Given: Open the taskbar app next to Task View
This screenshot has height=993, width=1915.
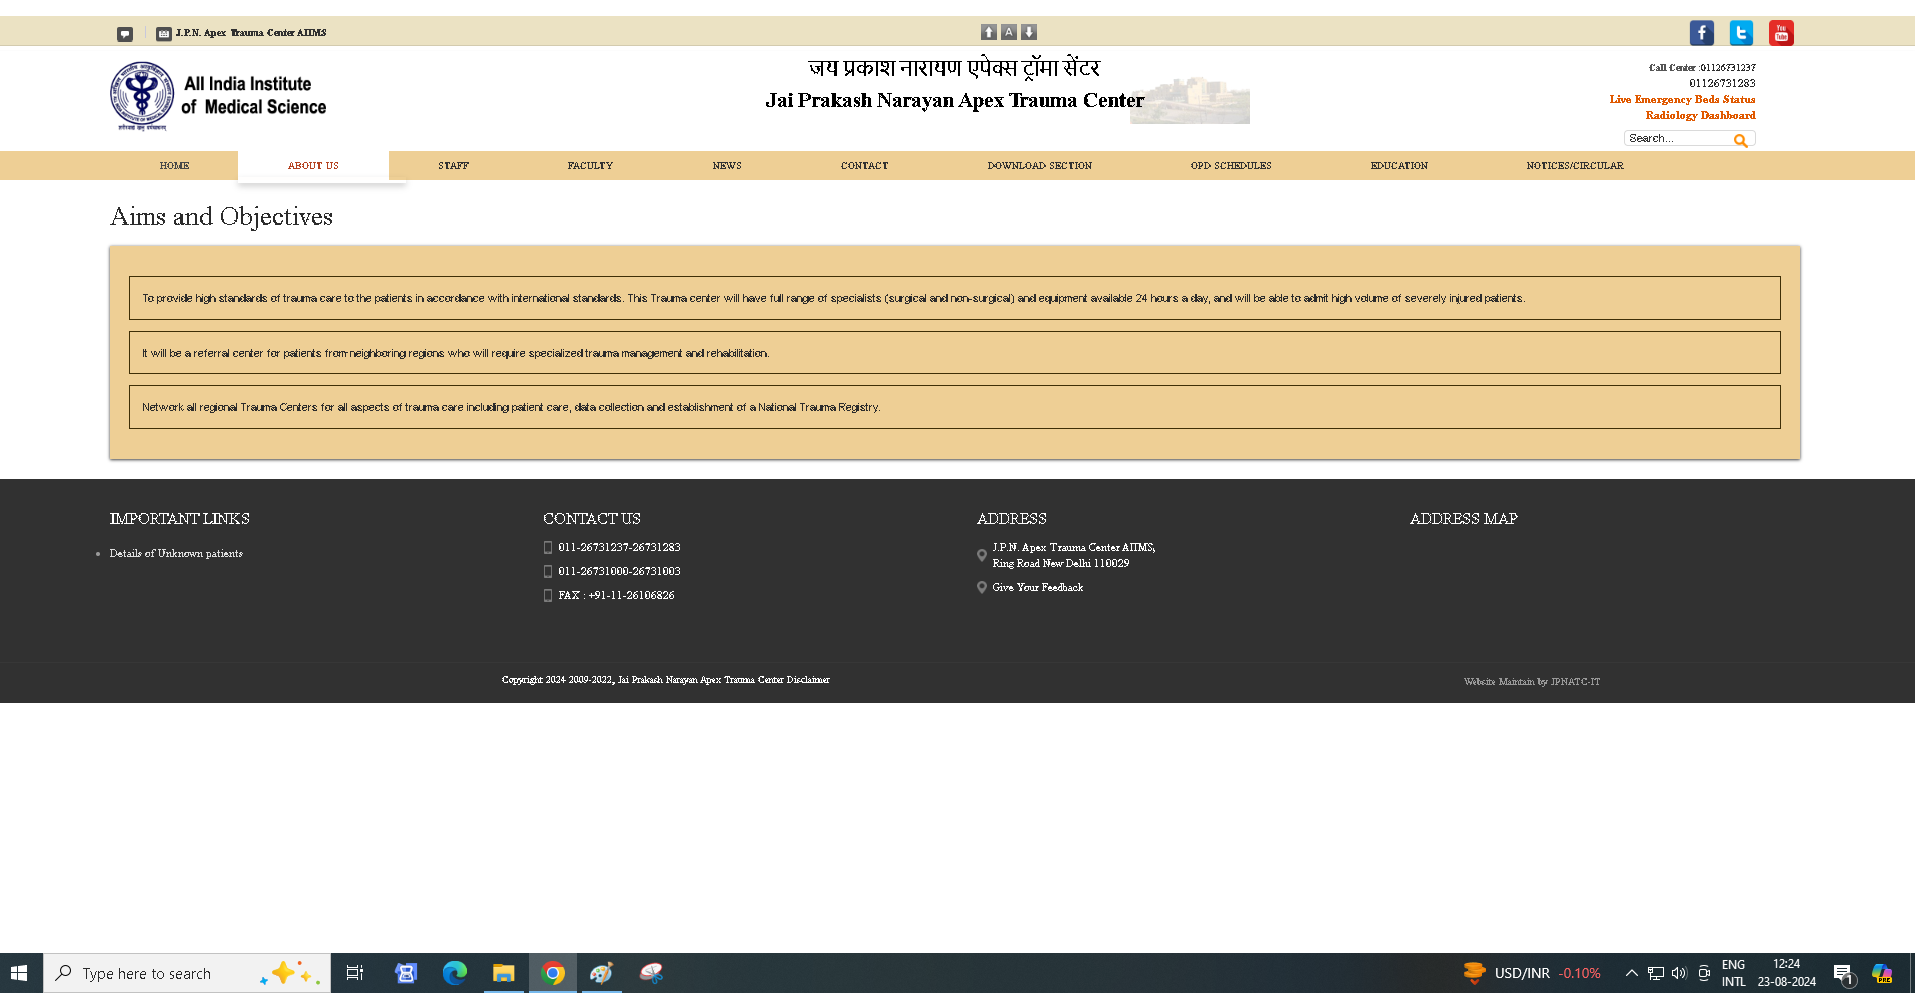Looking at the screenshot, I should (405, 973).
